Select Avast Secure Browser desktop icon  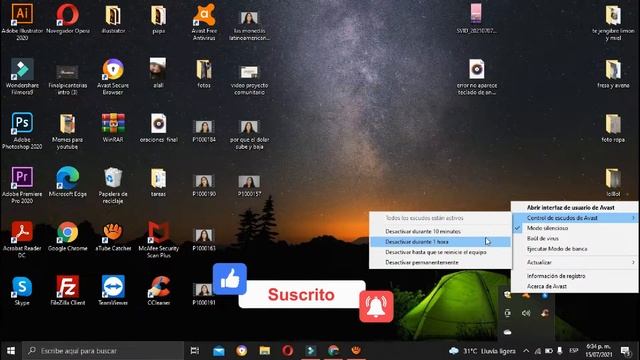tap(113, 76)
